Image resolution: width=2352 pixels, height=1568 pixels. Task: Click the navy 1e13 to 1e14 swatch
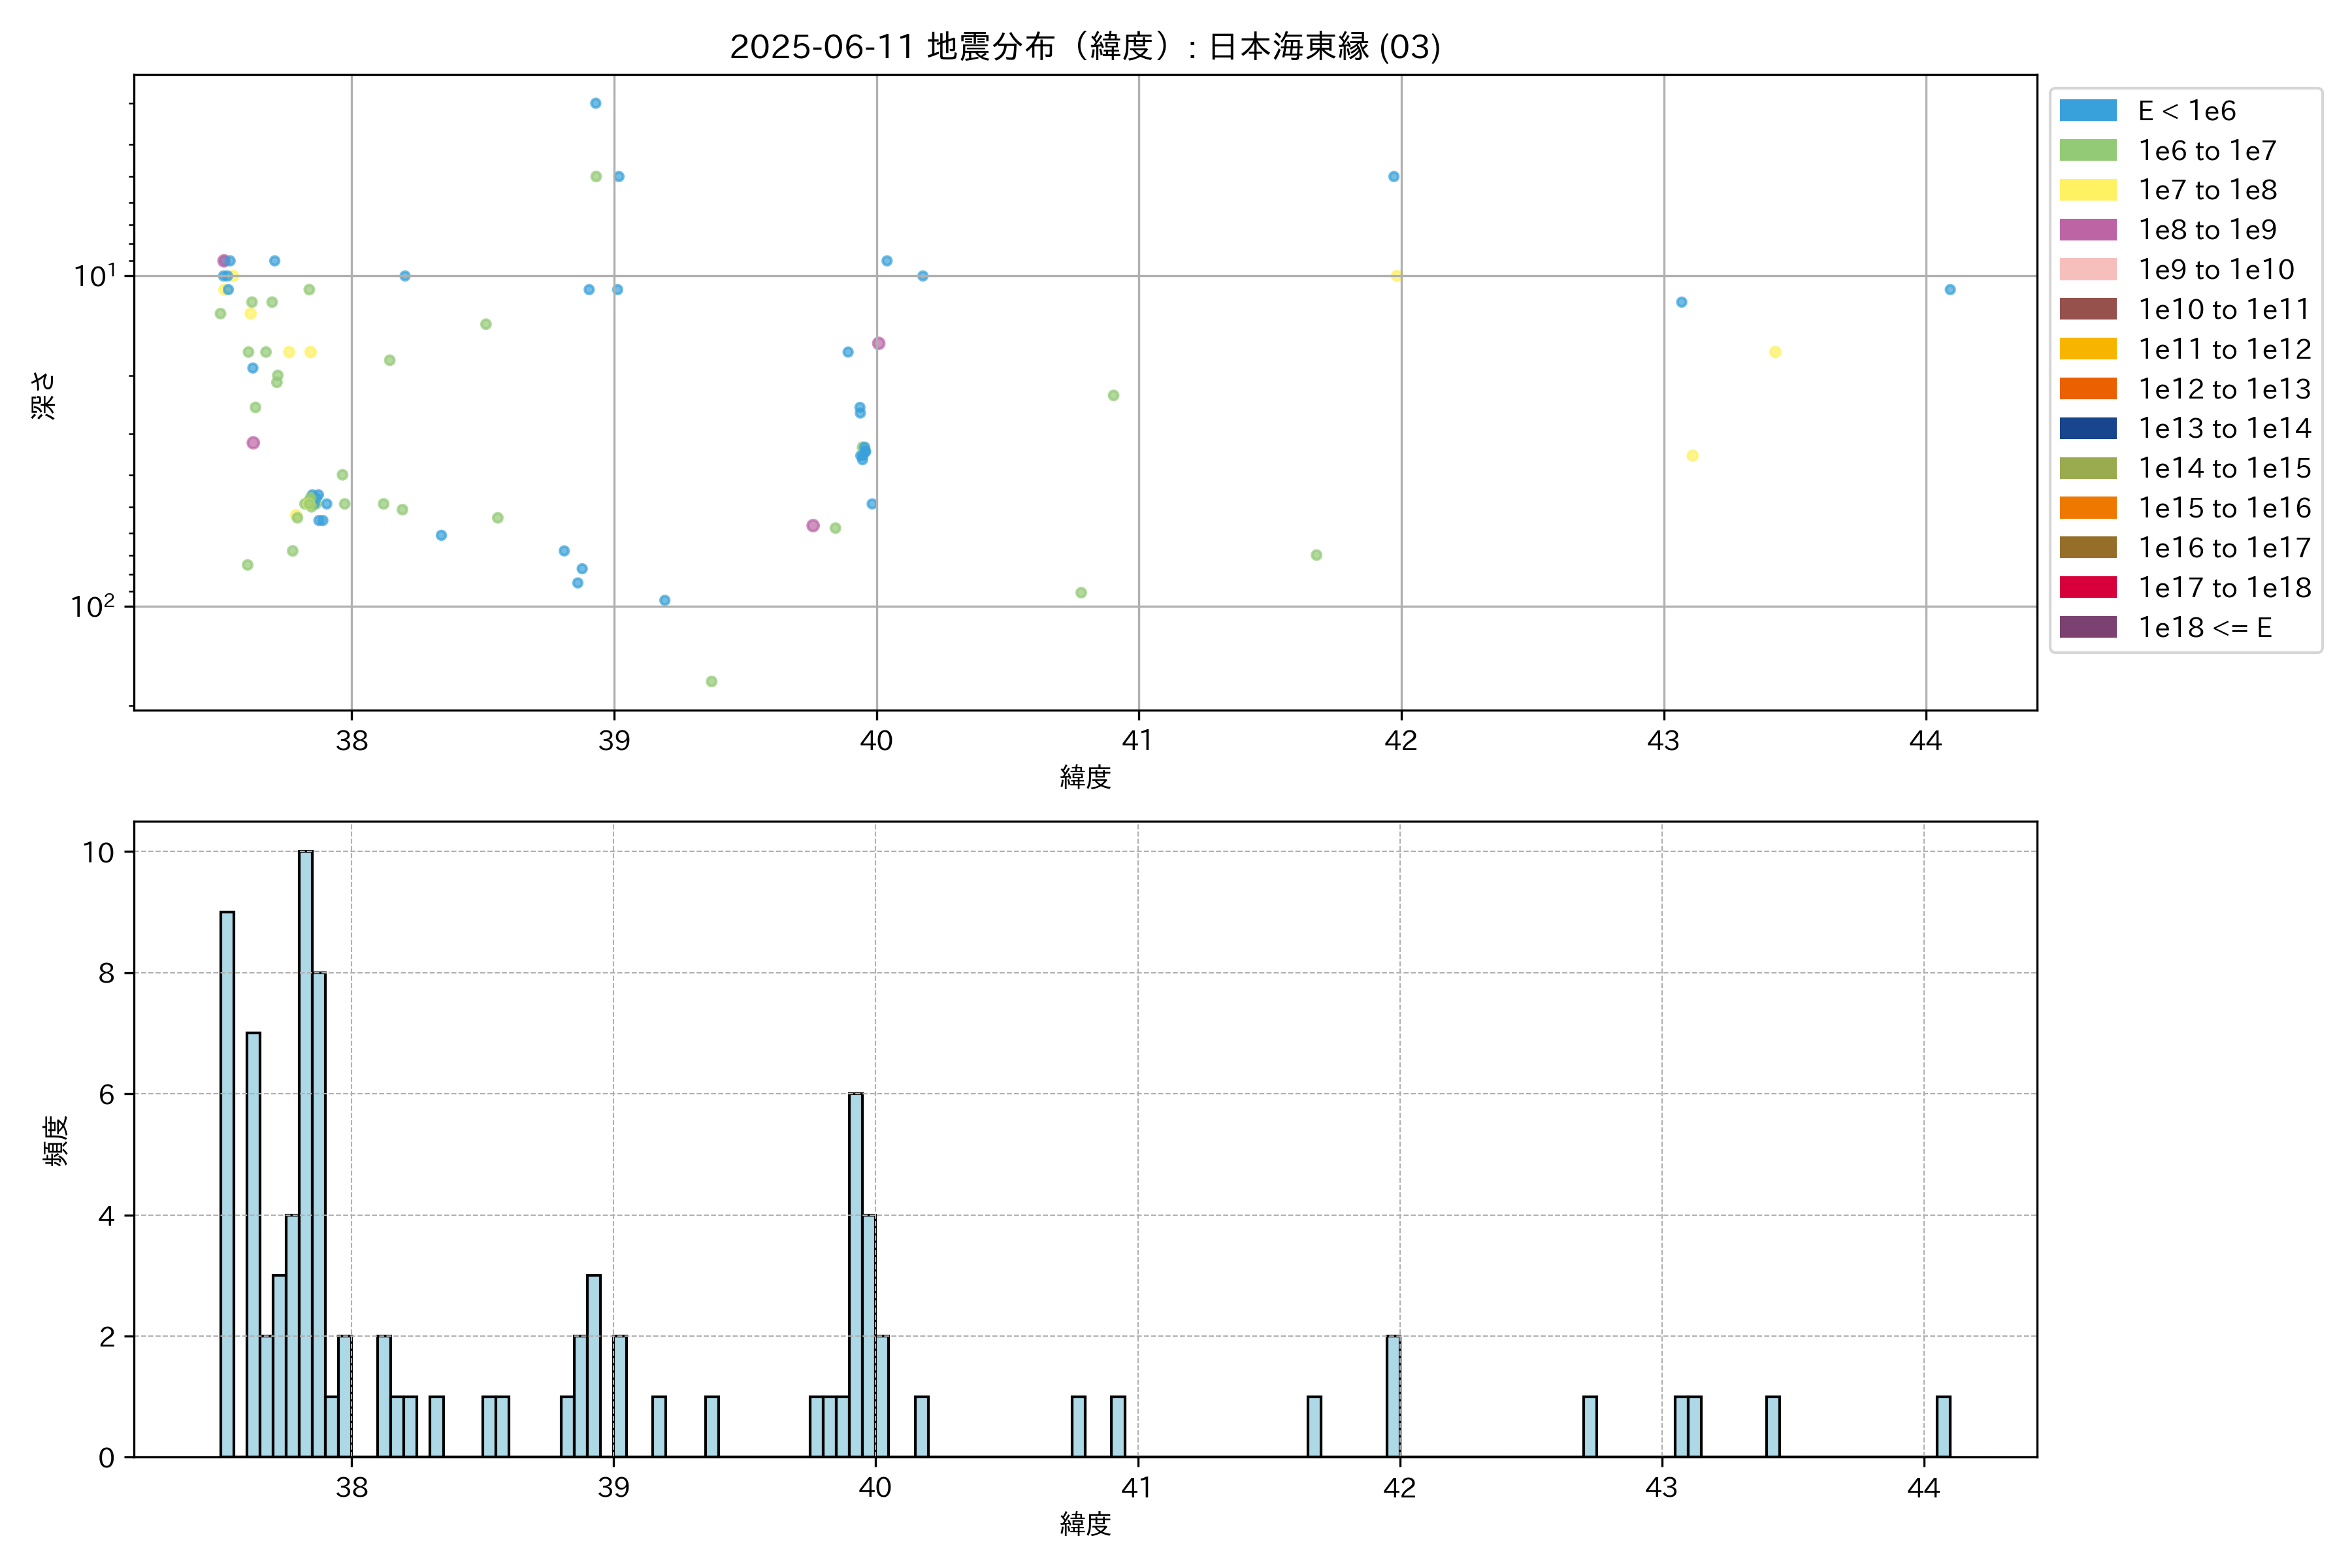coord(2087,428)
